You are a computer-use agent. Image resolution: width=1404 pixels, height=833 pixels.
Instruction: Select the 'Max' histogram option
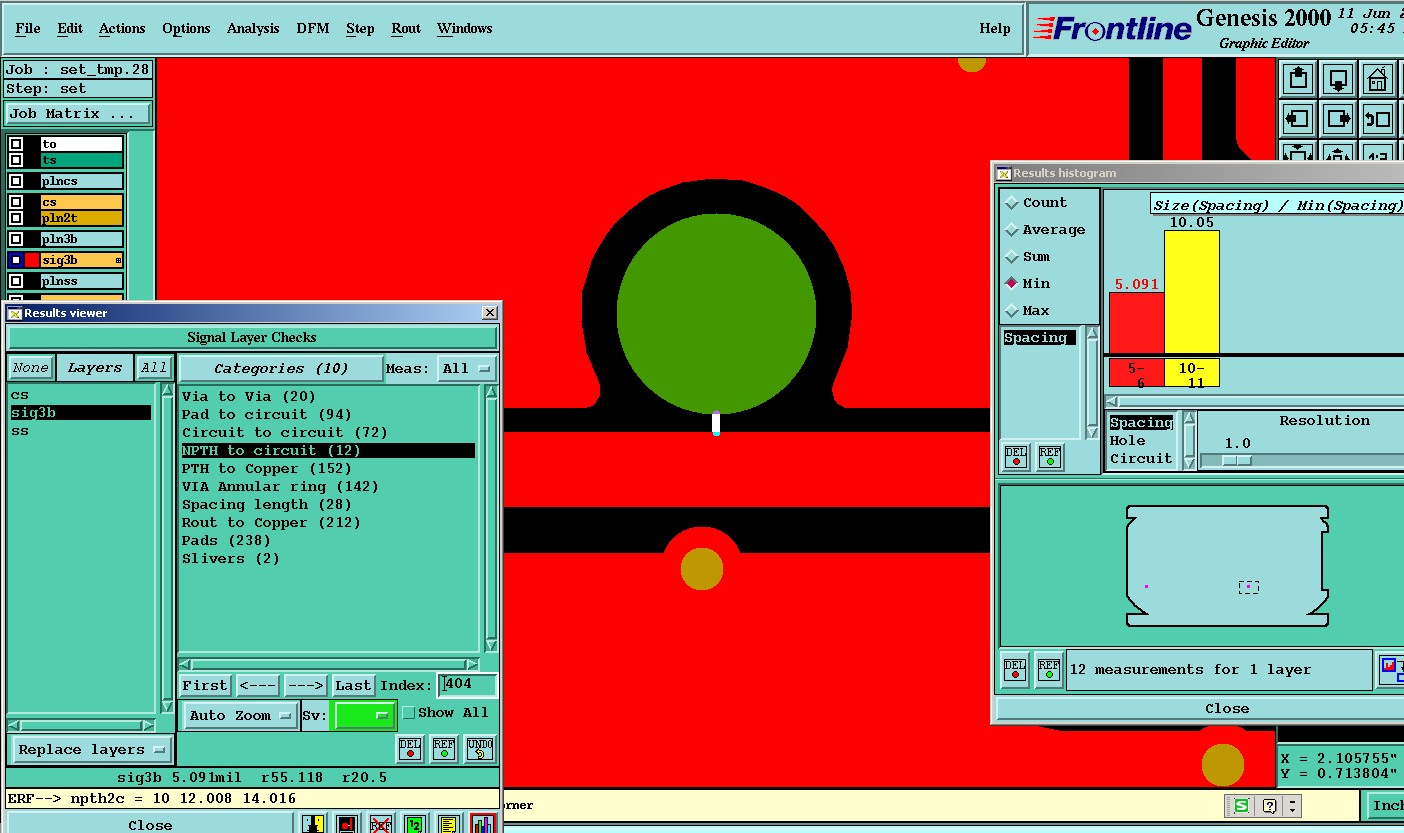(x=1012, y=310)
